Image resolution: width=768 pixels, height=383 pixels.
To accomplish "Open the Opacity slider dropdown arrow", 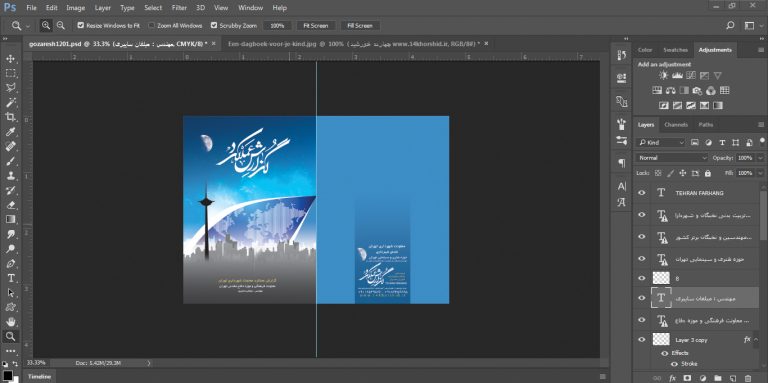I will pos(760,158).
